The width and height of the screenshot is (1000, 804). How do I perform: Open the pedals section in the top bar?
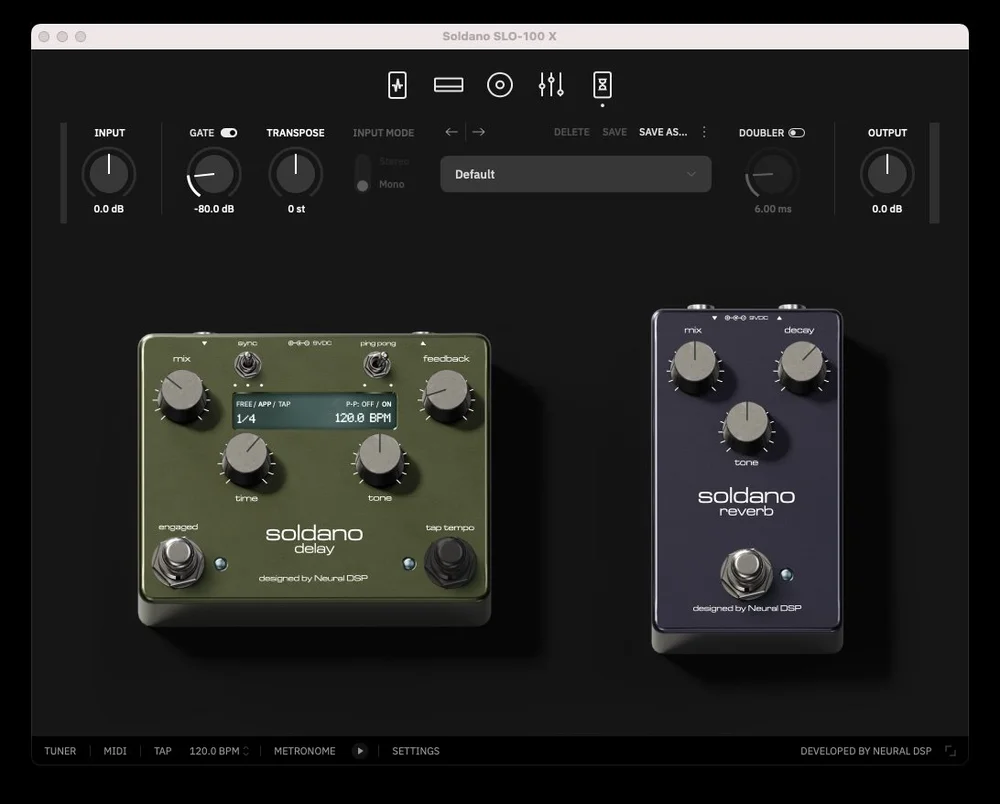pyautogui.click(x=397, y=85)
